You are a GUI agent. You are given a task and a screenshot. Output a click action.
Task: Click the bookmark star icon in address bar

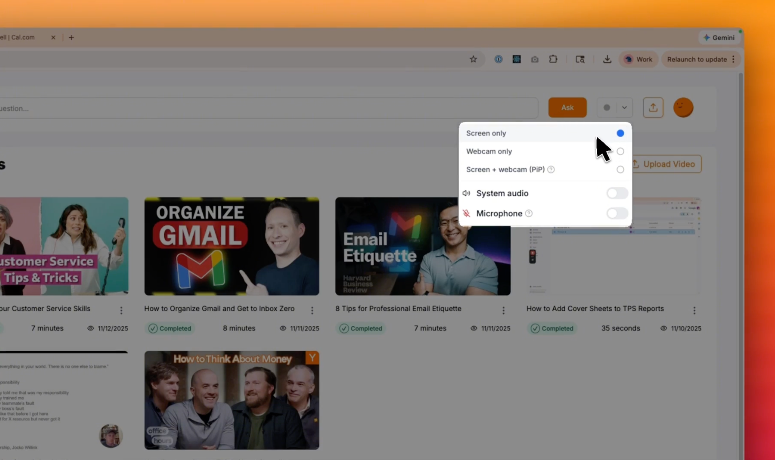473,59
